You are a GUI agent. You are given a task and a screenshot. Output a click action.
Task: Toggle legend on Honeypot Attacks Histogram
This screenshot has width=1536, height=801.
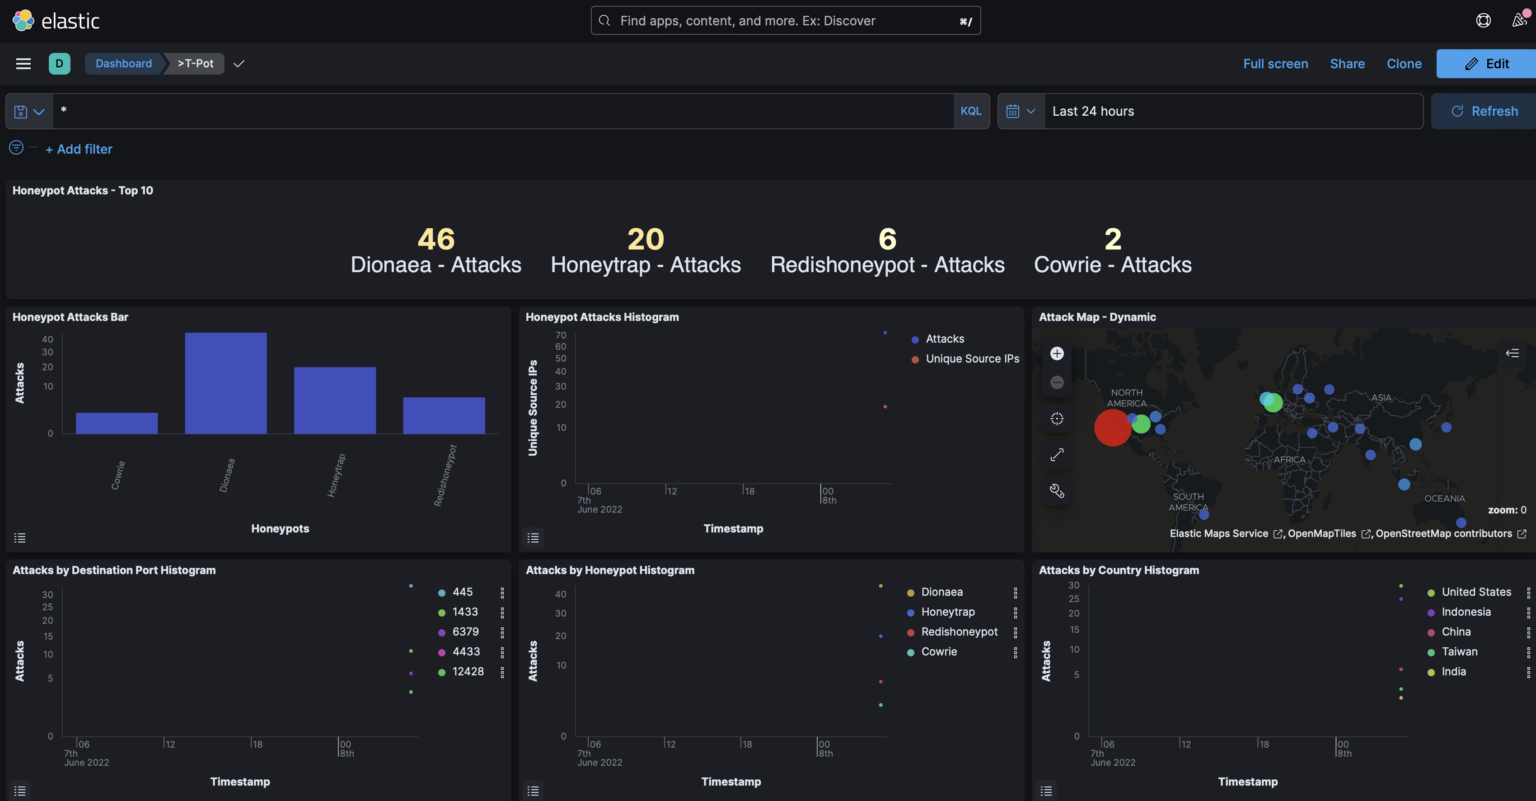[x=533, y=538]
